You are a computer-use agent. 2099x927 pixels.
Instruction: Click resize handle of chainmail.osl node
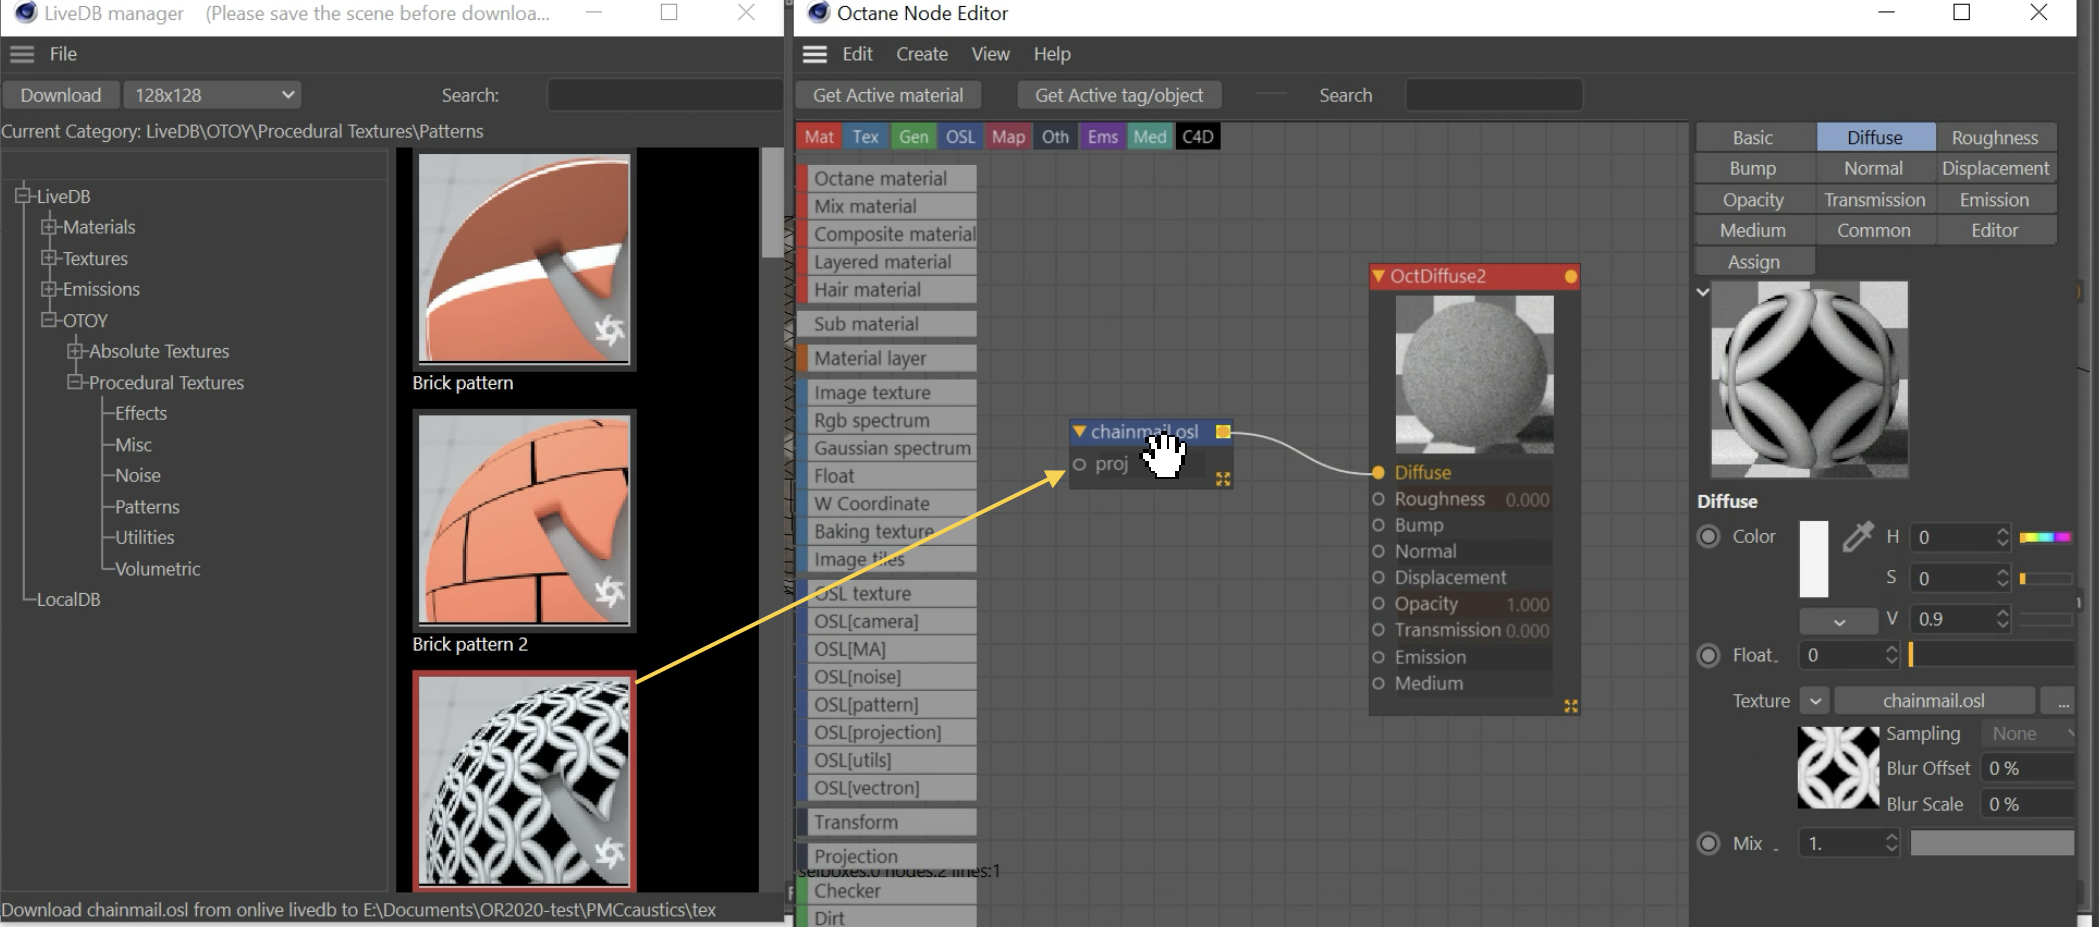point(1222,480)
